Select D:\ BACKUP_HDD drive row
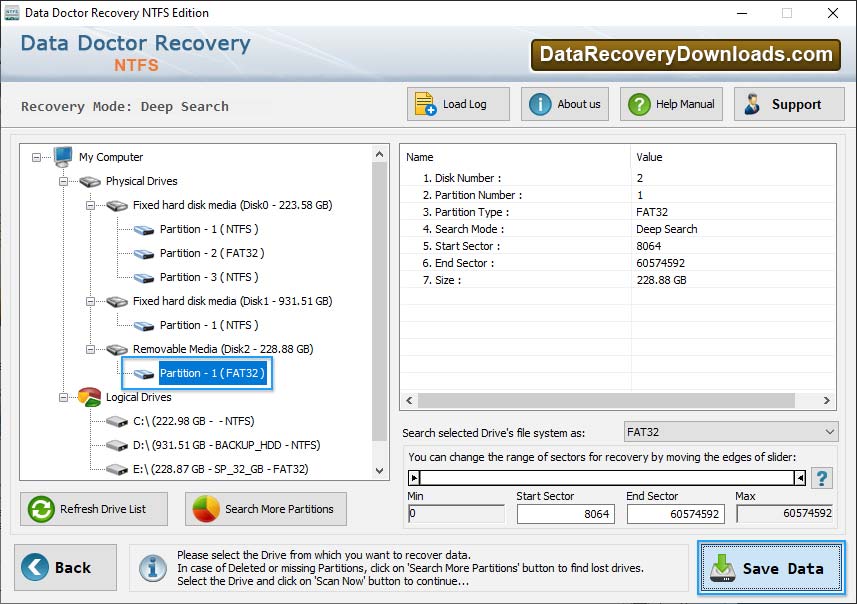 coord(226,445)
